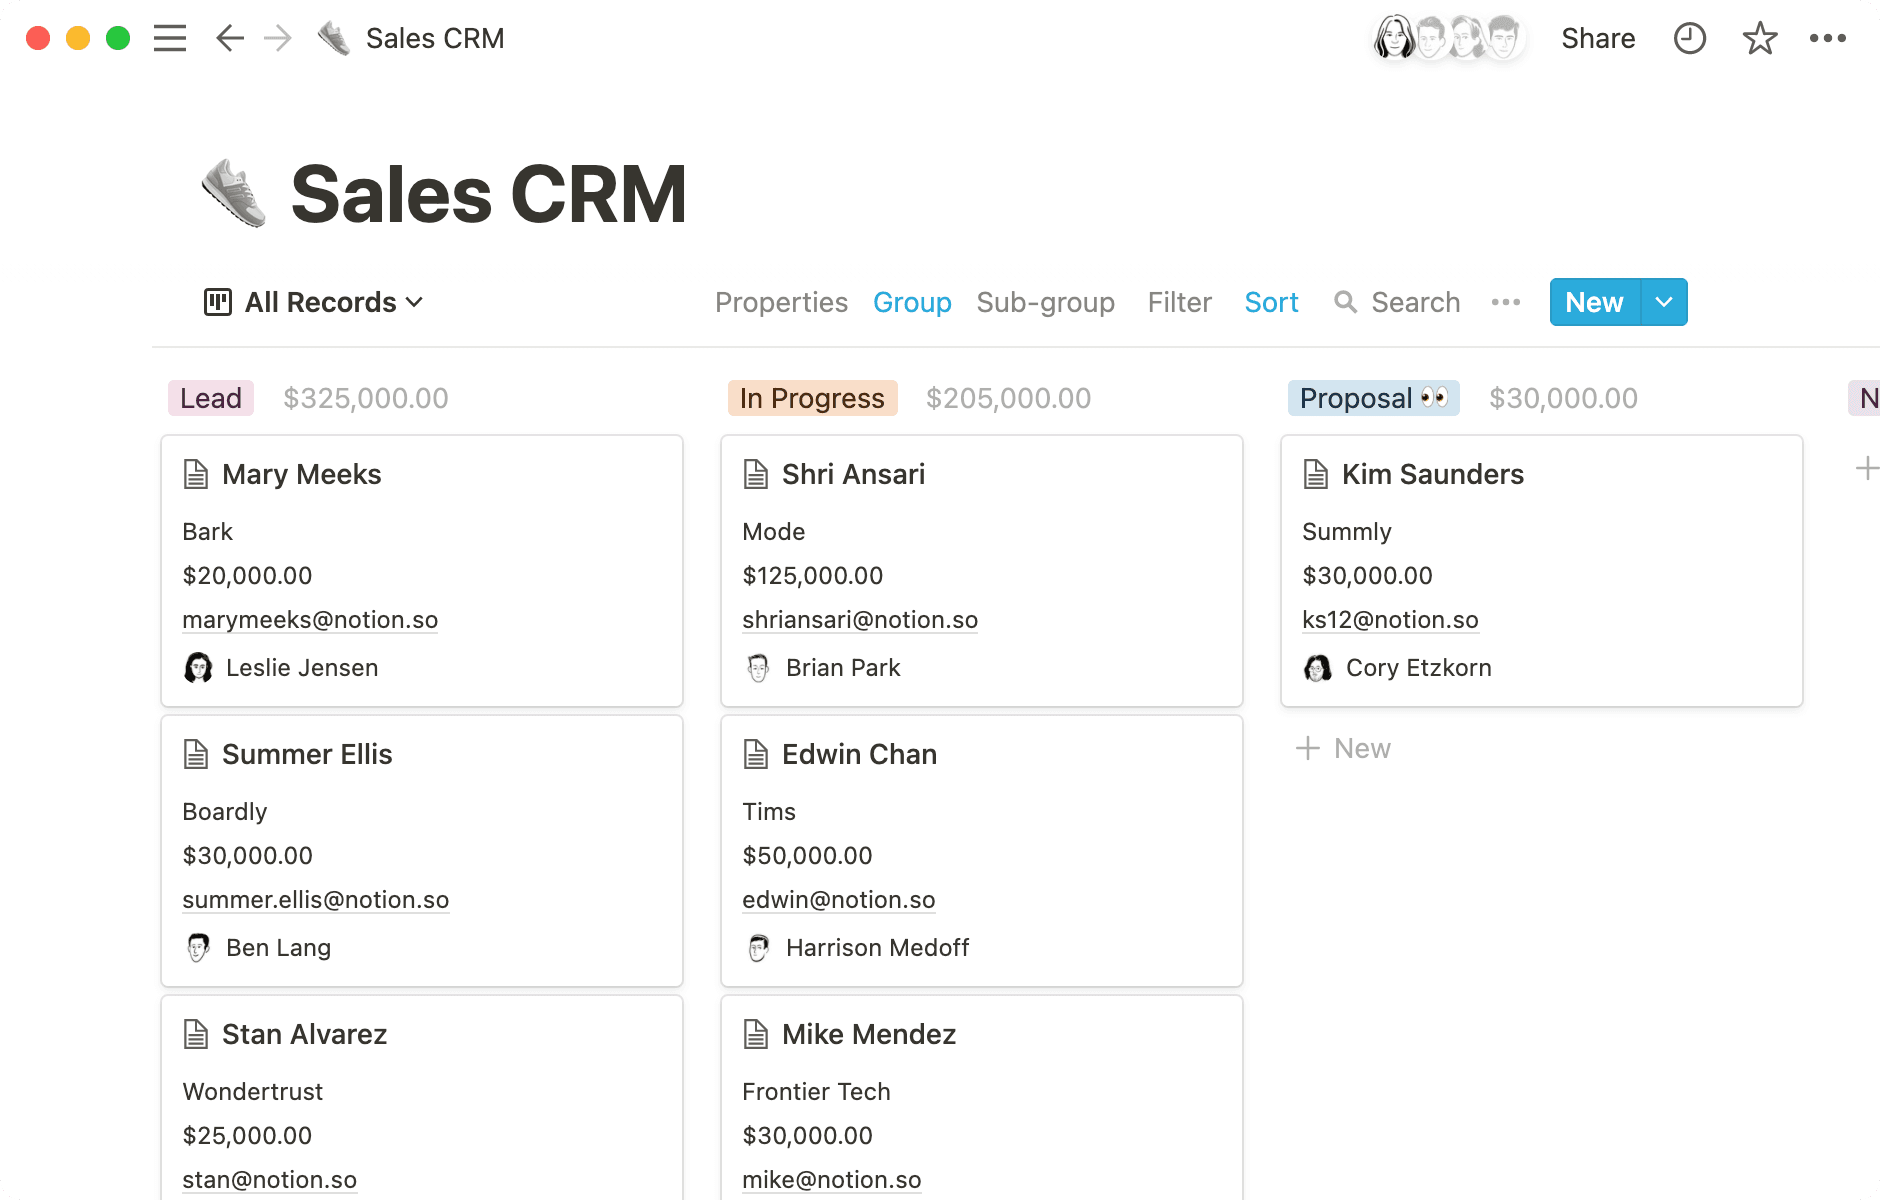The width and height of the screenshot is (1880, 1200).
Task: Click the sneaker page icon next to Sales CRM title
Action: pos(332,37)
